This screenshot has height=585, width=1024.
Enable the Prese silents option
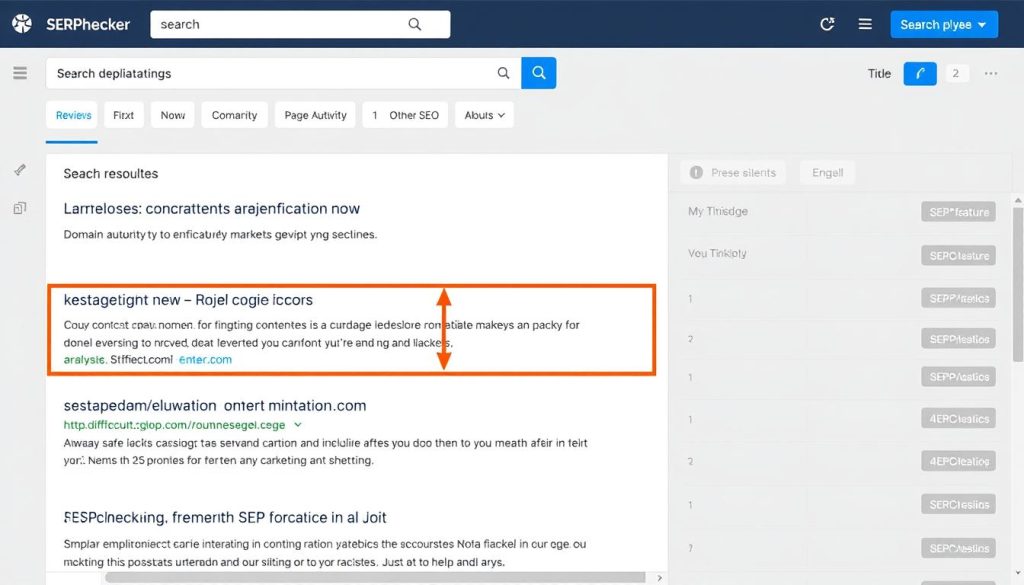[733, 172]
